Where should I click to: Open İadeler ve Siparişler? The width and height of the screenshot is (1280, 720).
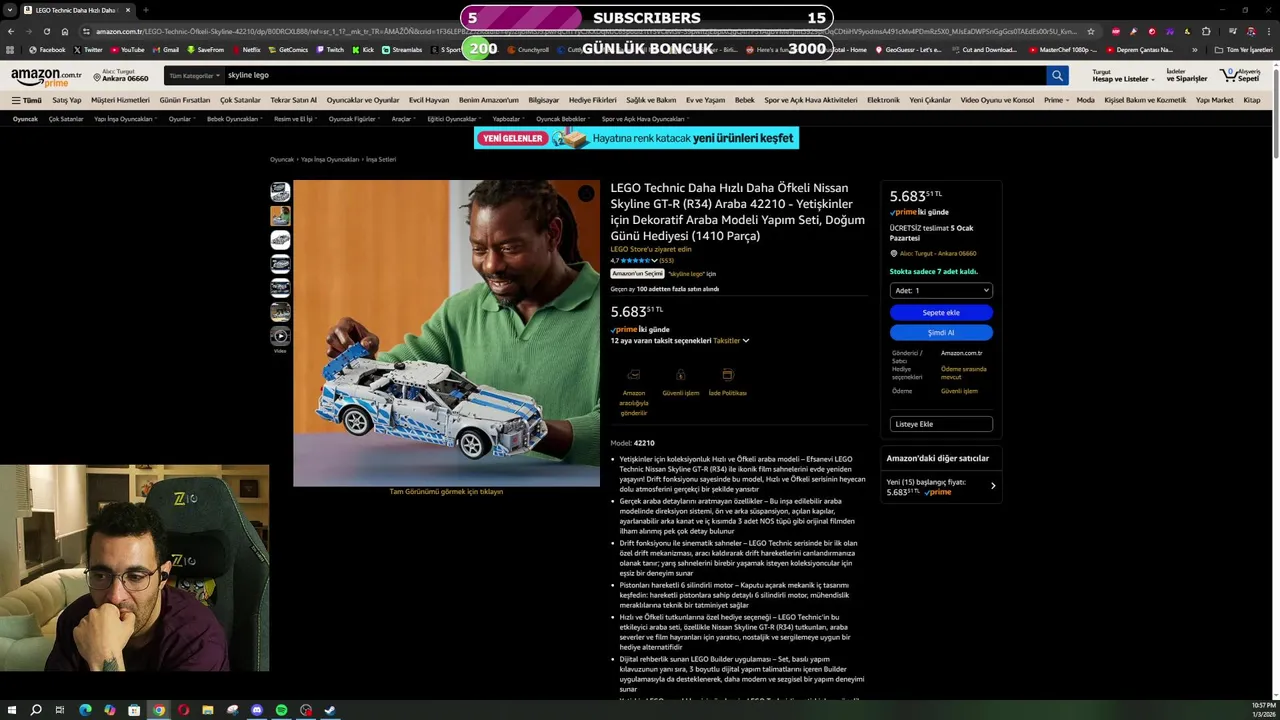point(1187,76)
